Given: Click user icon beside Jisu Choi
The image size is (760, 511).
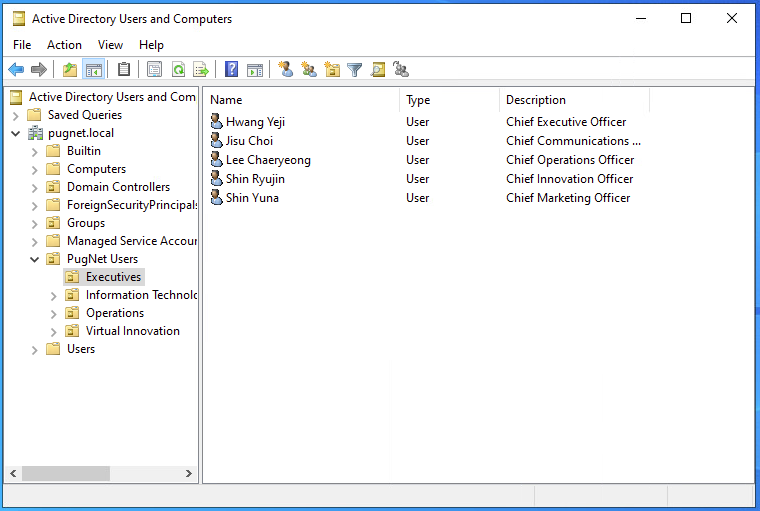Looking at the screenshot, I should (x=217, y=140).
